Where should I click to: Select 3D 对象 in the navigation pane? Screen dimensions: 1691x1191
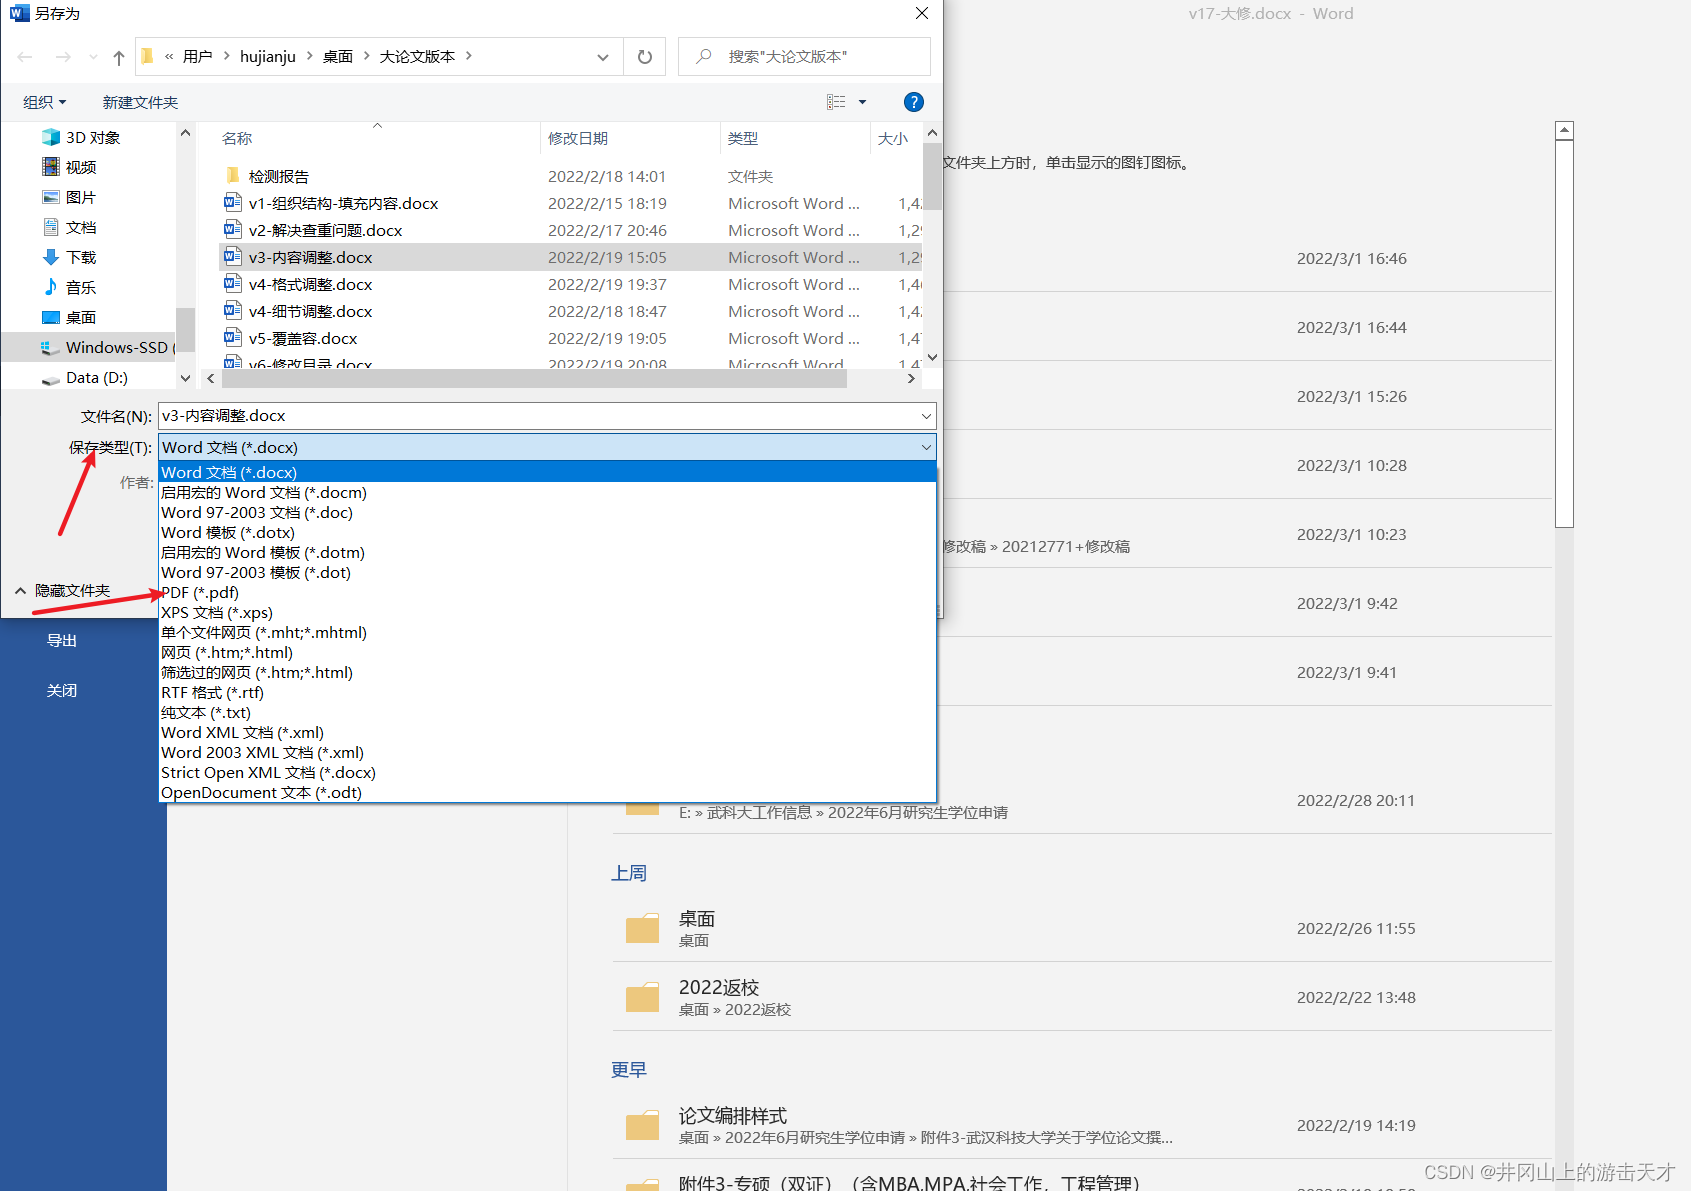point(81,137)
